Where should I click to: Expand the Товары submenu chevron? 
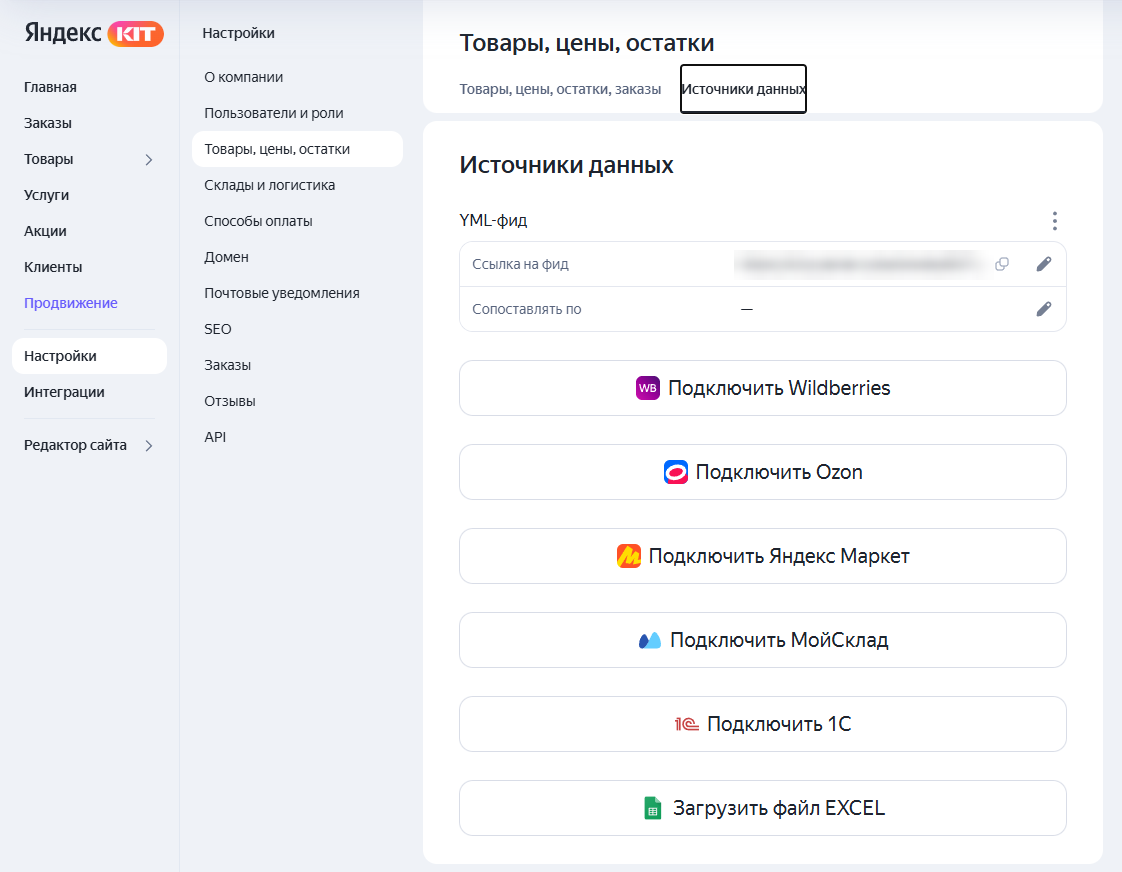149,160
